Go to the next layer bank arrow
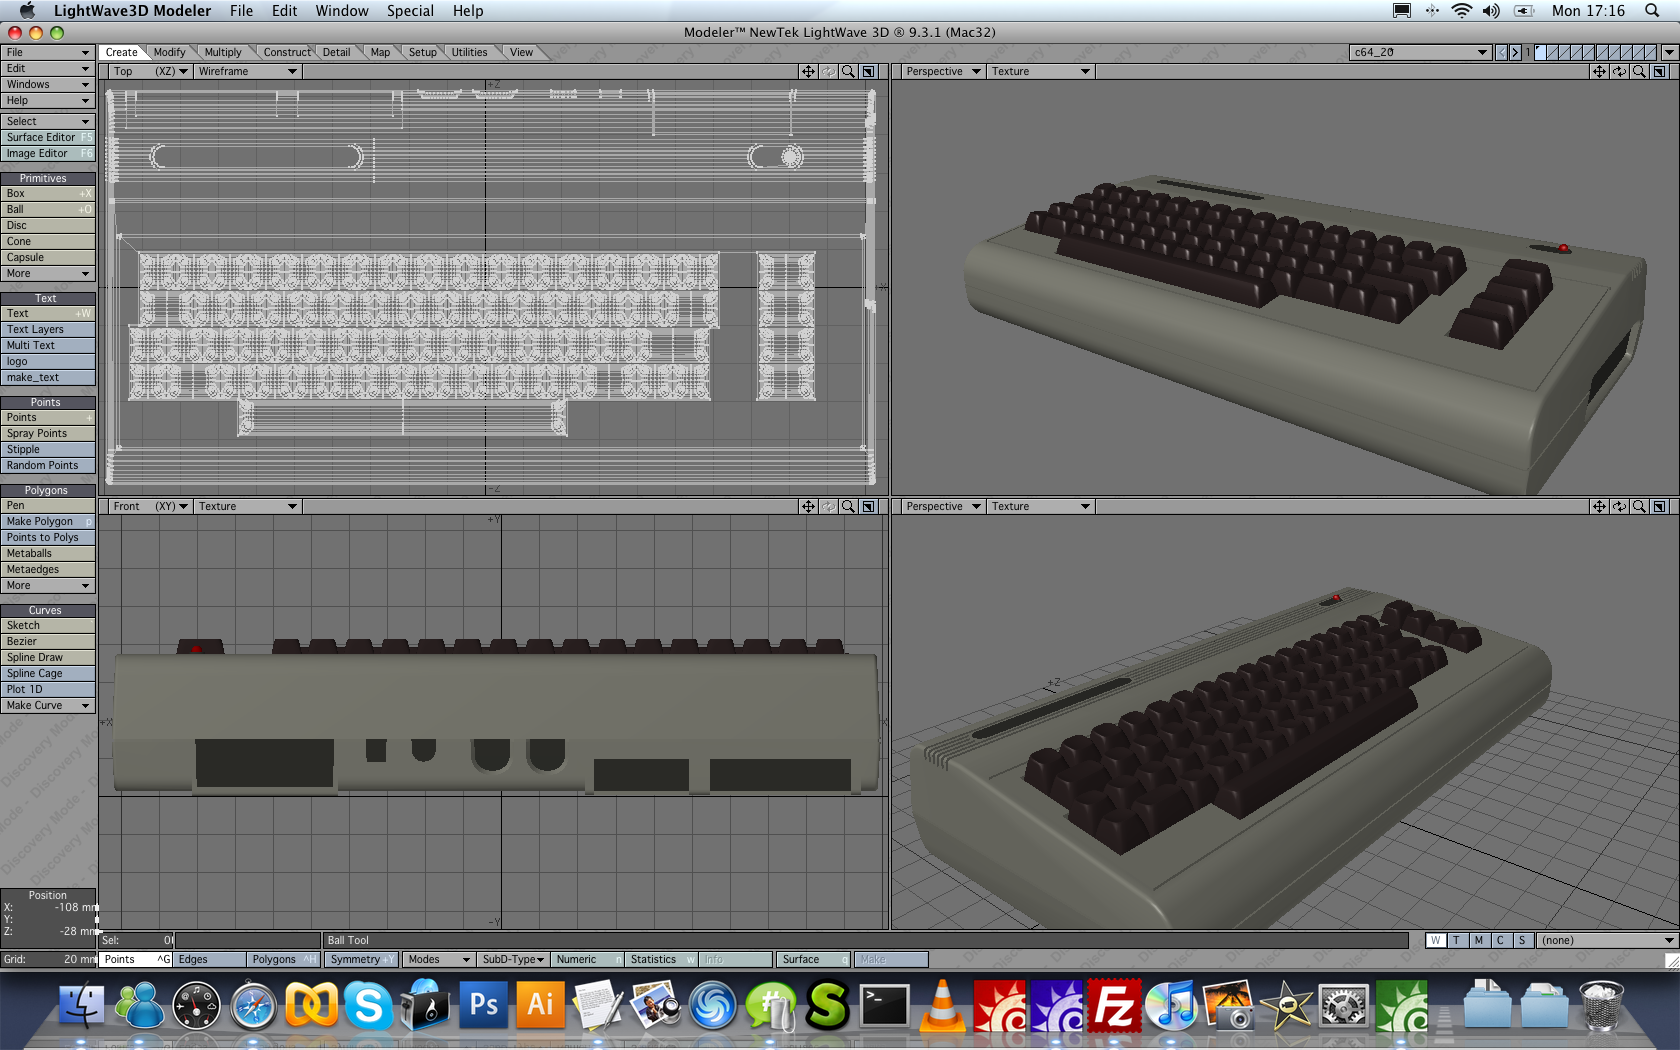This screenshot has width=1680, height=1050. [x=1515, y=52]
